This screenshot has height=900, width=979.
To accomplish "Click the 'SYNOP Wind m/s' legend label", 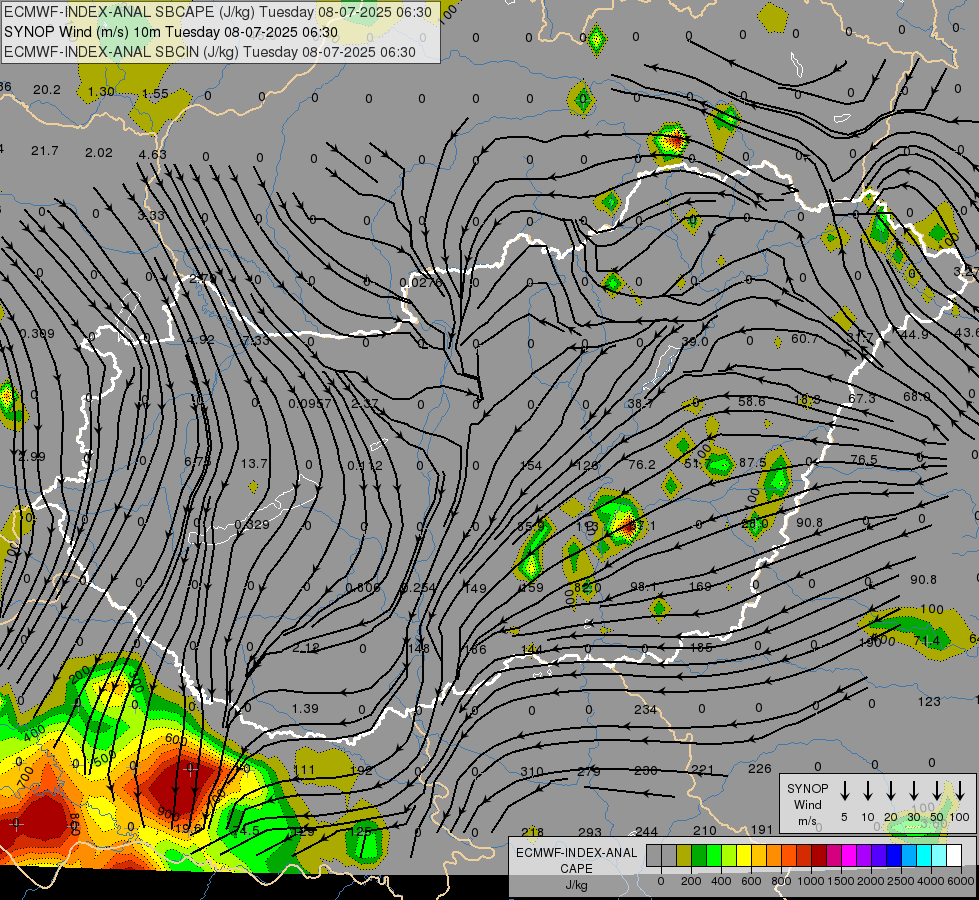I will coord(807,804).
